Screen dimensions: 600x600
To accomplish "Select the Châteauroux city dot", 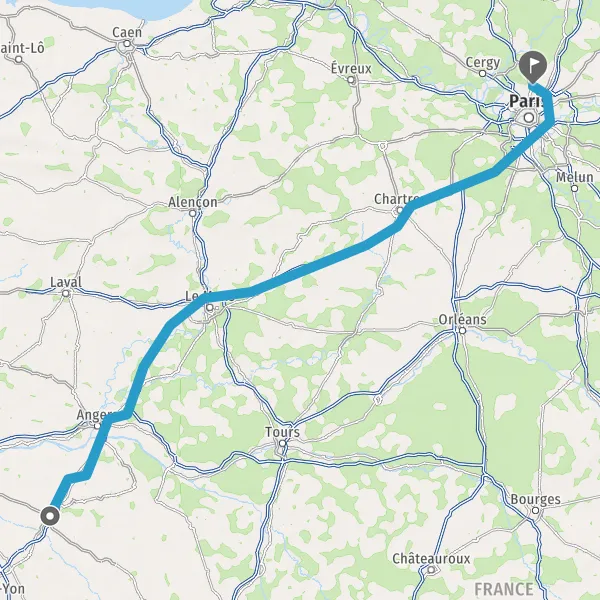I will click(431, 570).
